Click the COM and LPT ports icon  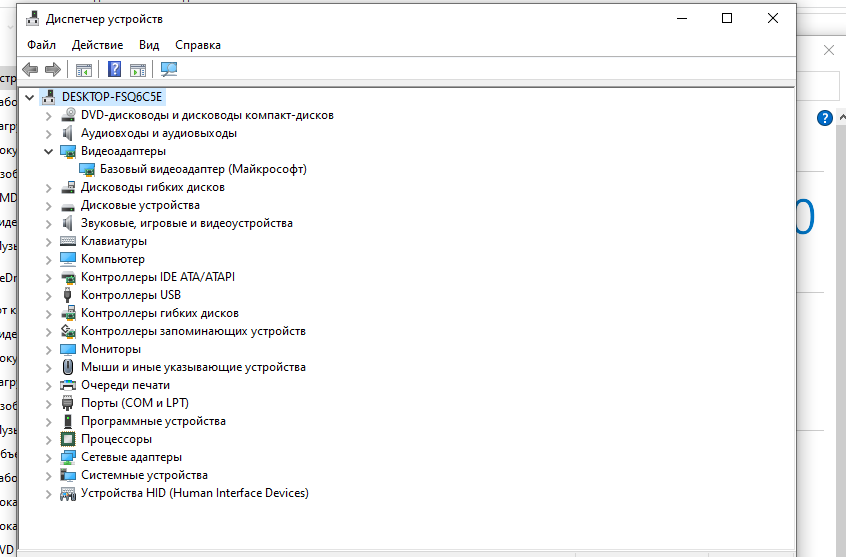click(68, 403)
